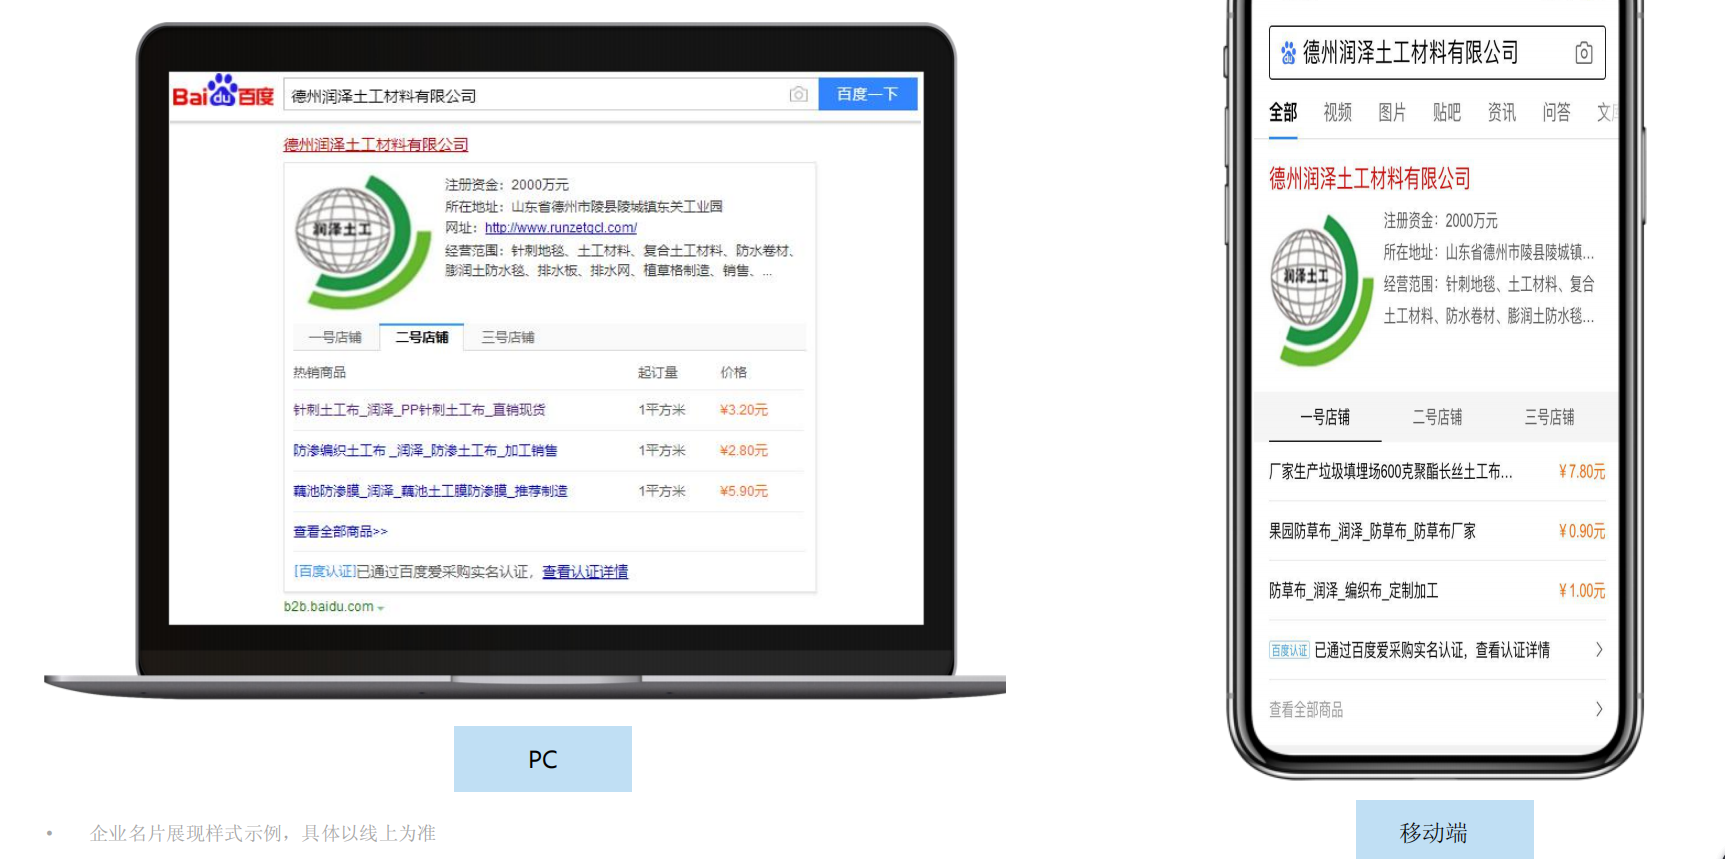
Task: Switch to 二号店铺 tab on mobile
Action: point(1437,417)
